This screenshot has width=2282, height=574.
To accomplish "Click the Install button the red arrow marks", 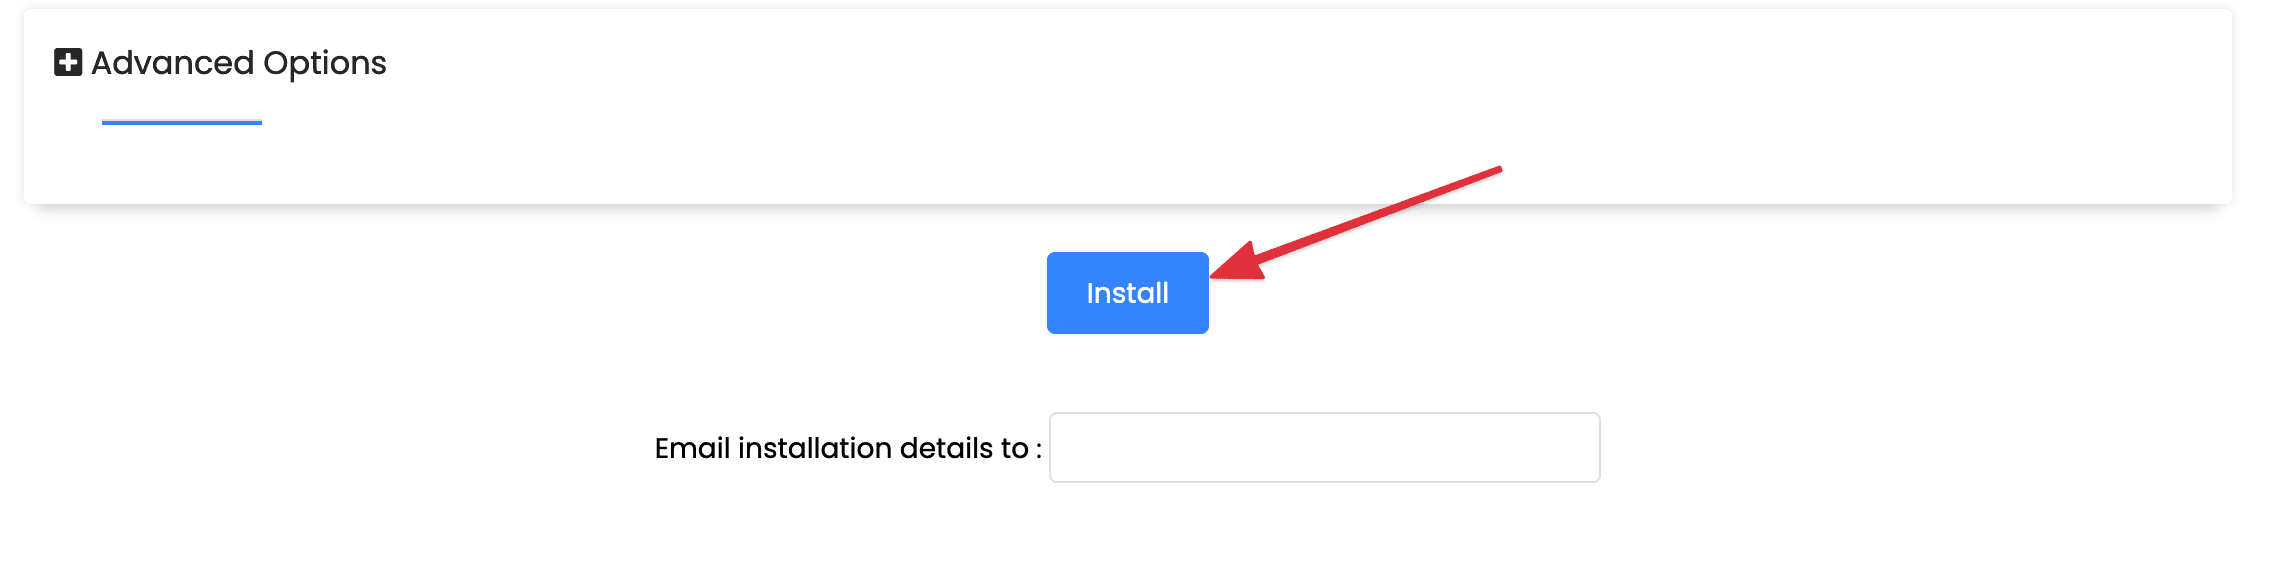I will [1127, 293].
